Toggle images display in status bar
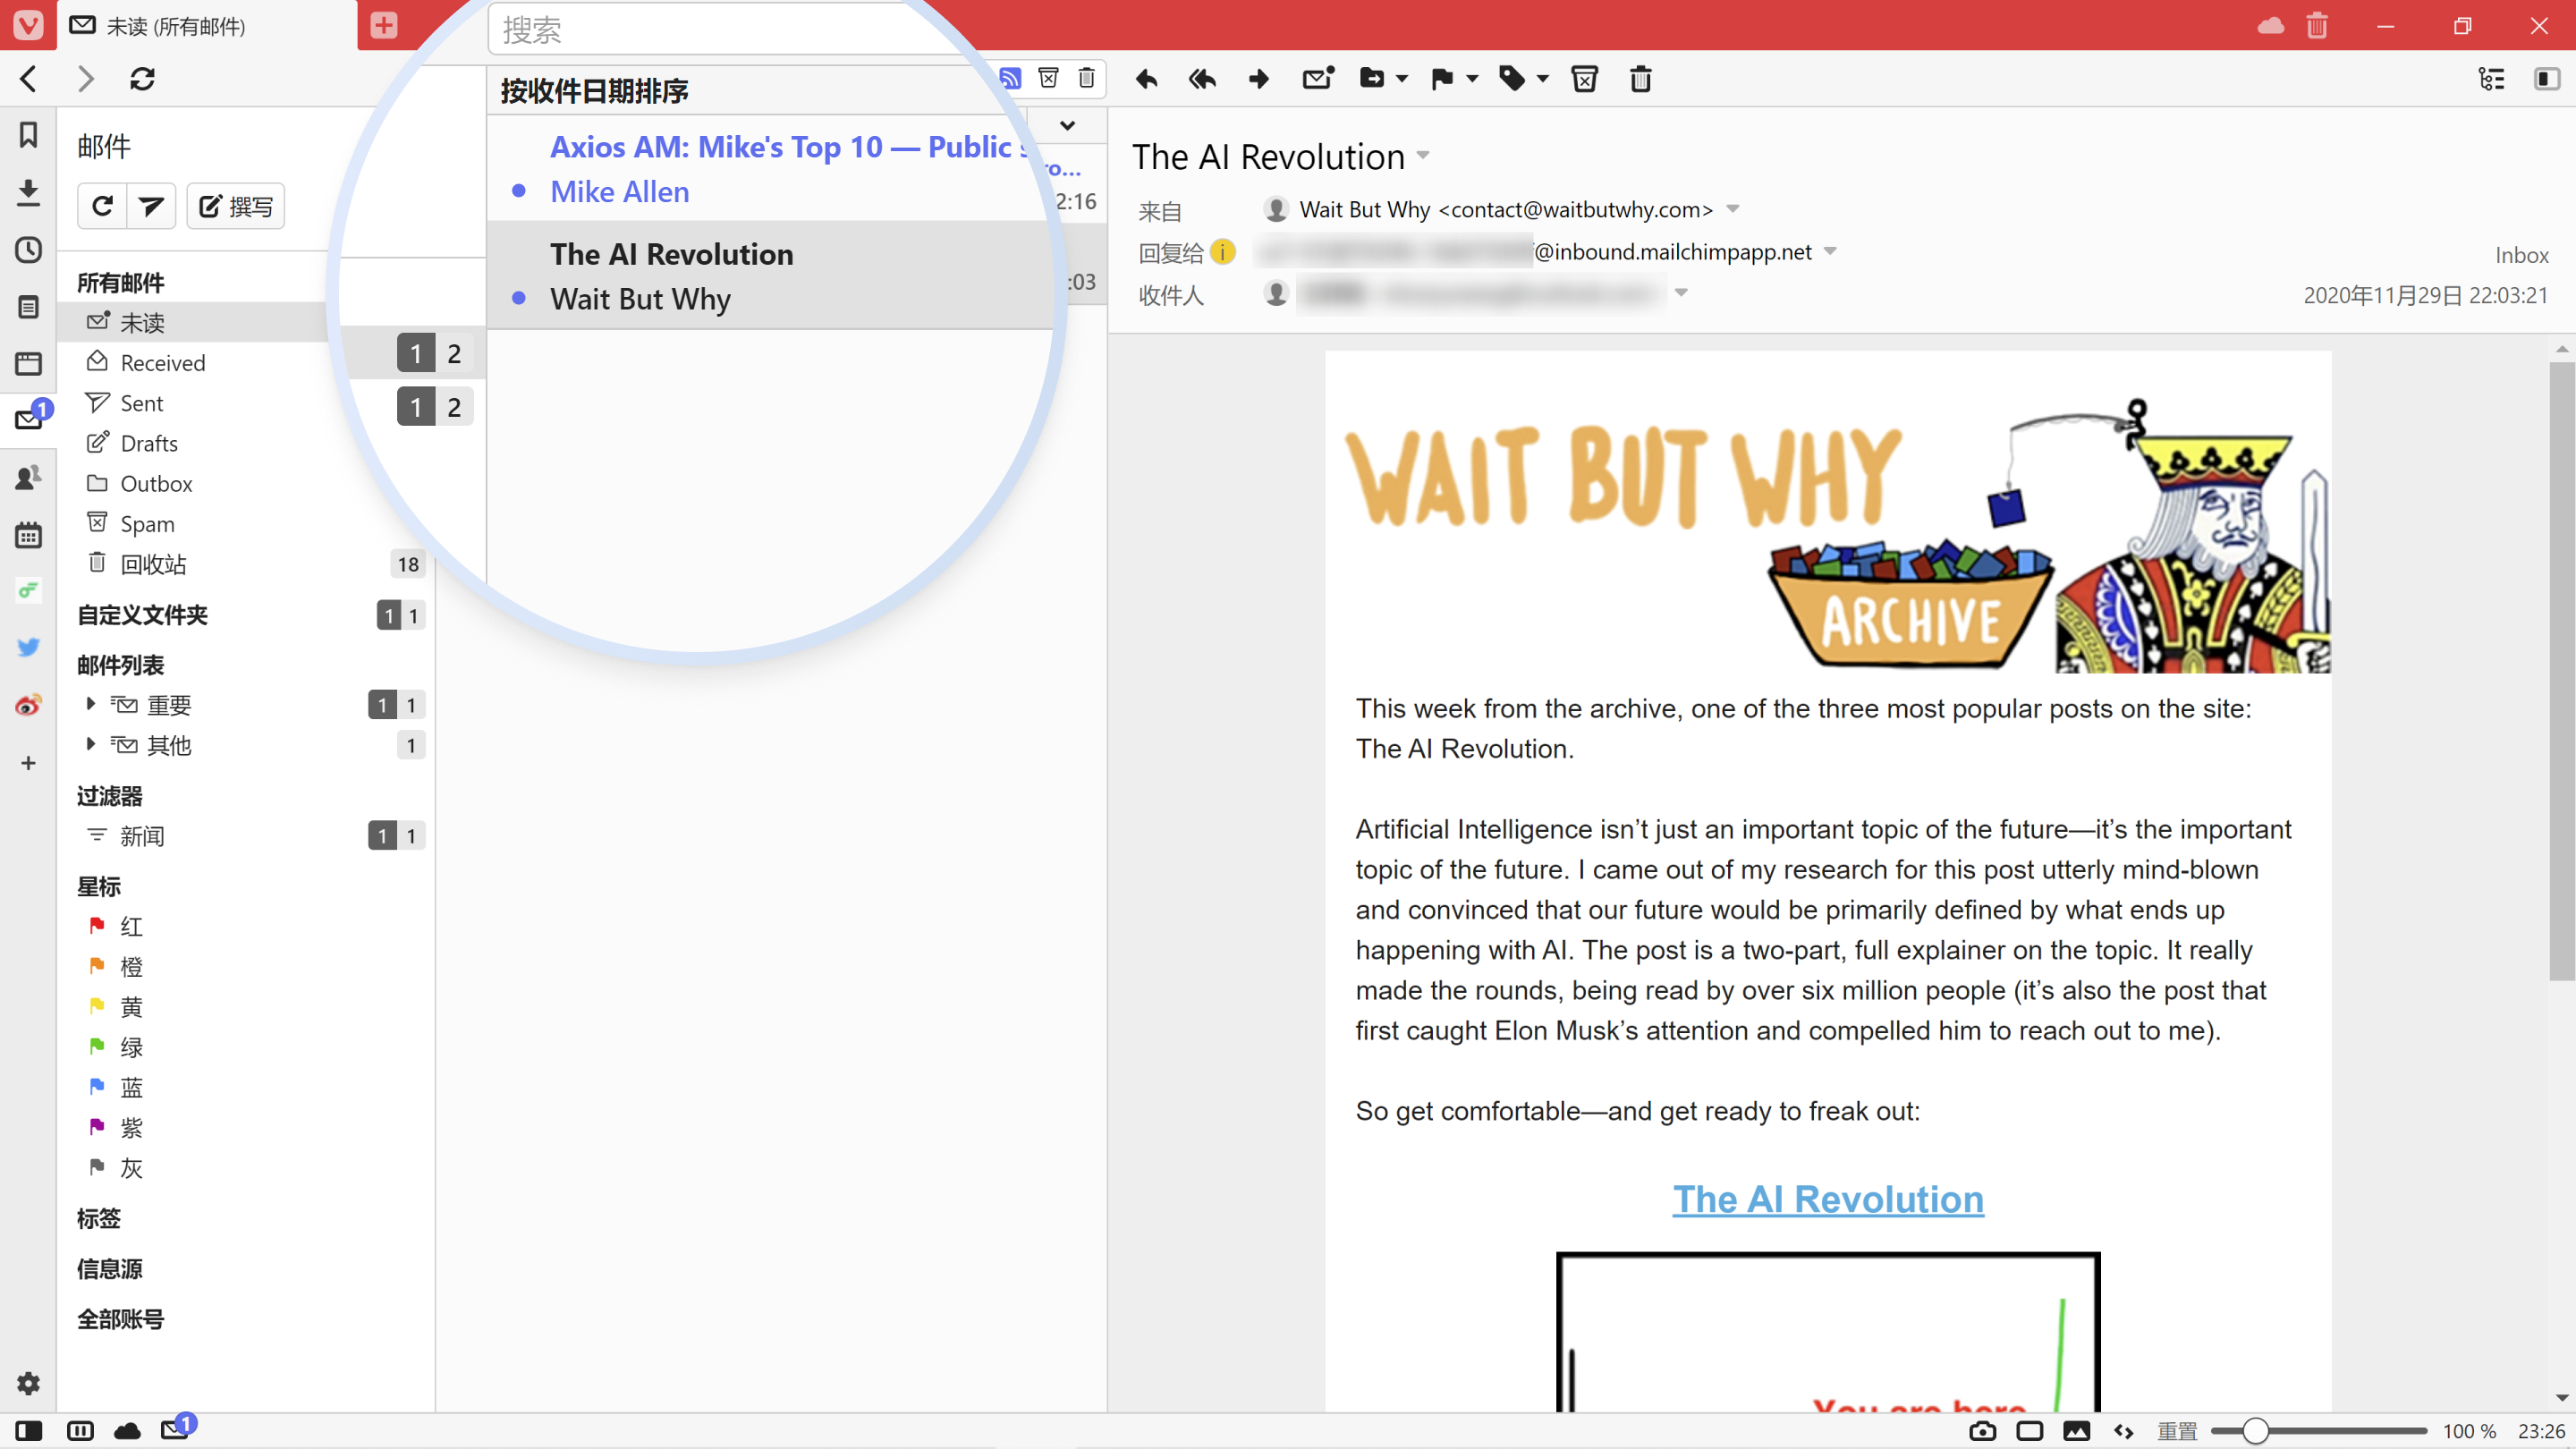This screenshot has height=1449, width=2576. (2076, 1430)
